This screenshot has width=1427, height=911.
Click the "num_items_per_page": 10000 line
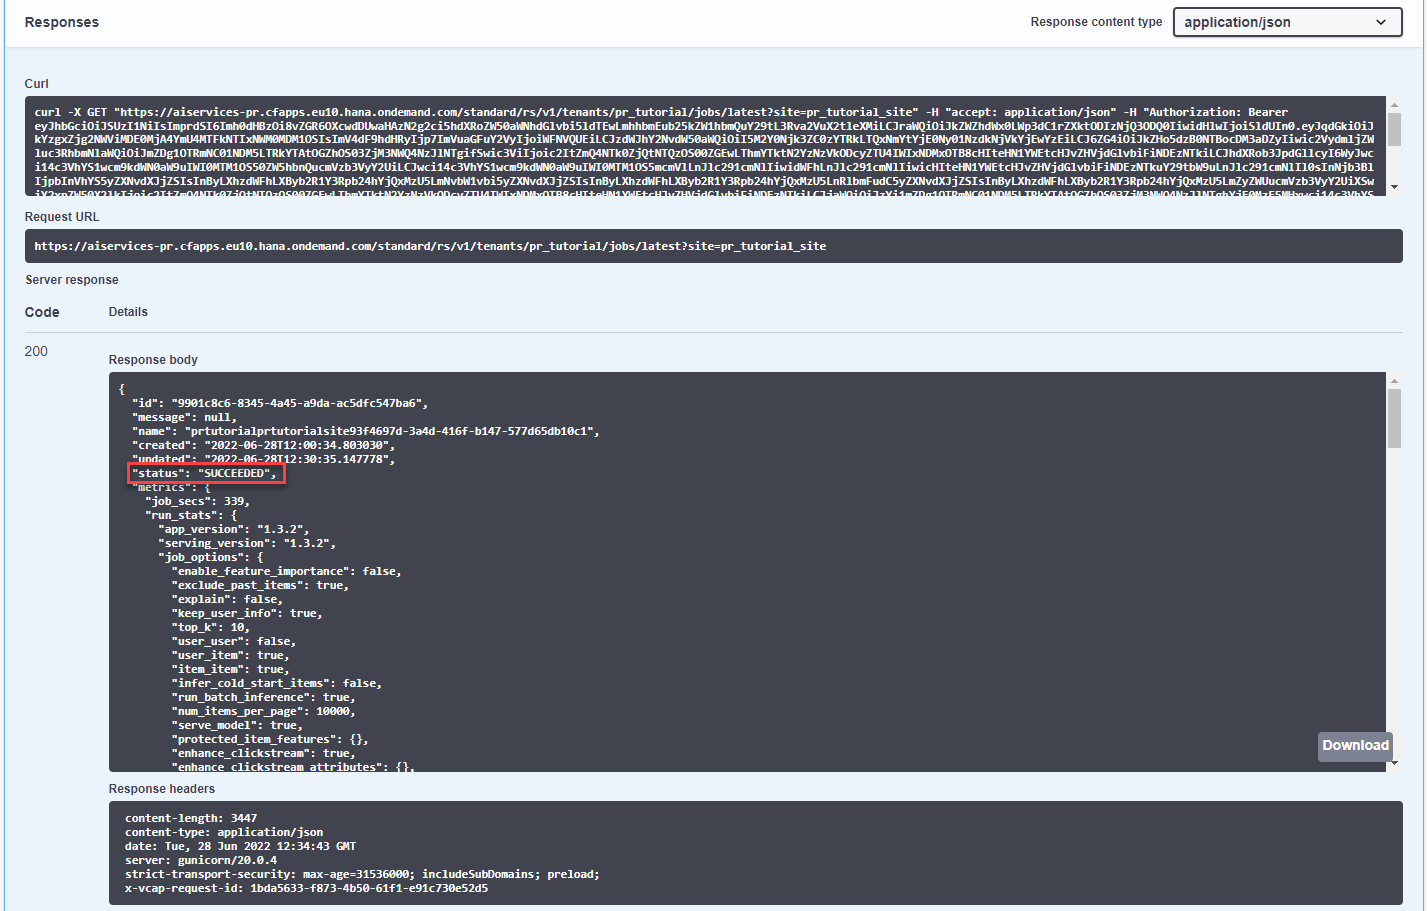[x=263, y=711]
